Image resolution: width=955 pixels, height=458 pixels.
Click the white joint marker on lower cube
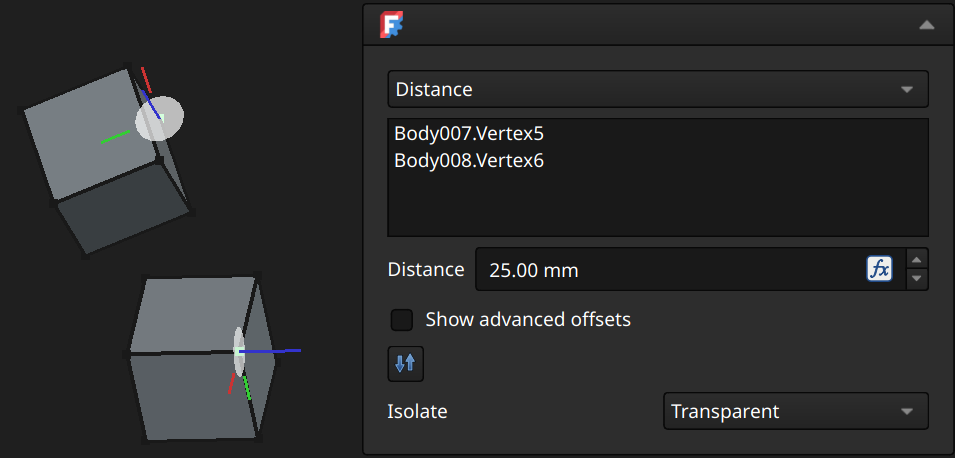click(x=239, y=351)
